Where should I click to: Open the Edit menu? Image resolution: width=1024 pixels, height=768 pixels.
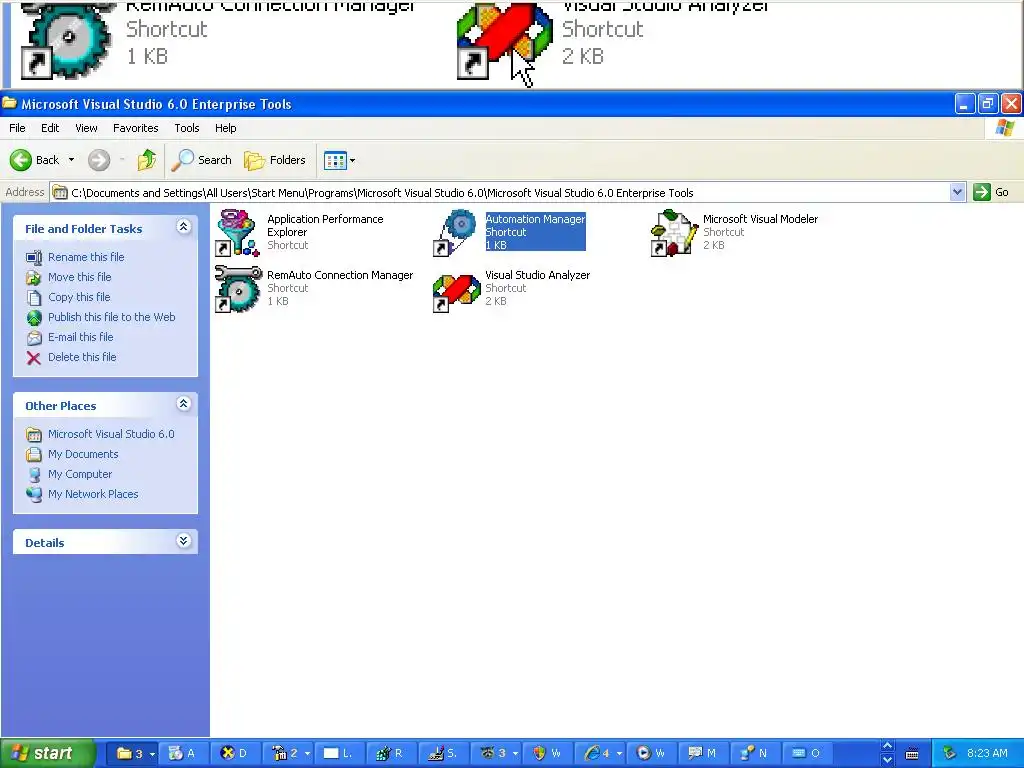[50, 128]
